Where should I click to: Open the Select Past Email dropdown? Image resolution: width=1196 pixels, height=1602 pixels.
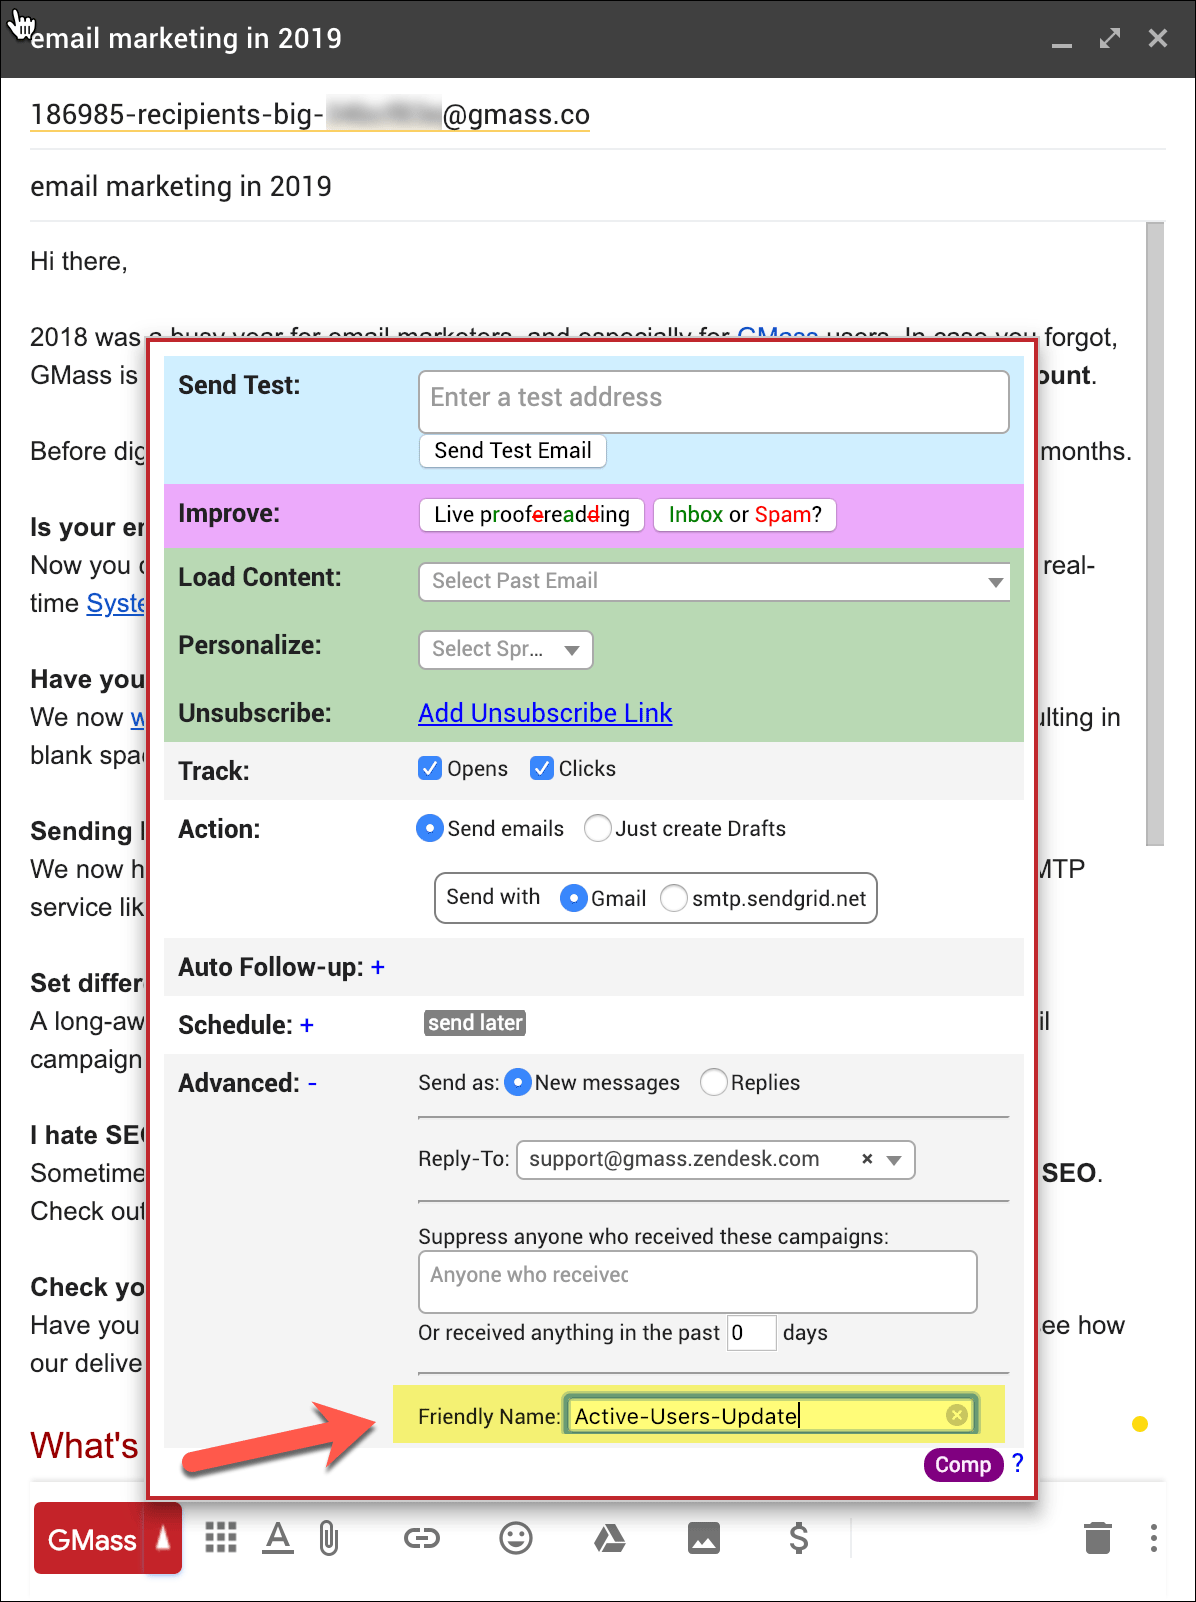tap(714, 581)
